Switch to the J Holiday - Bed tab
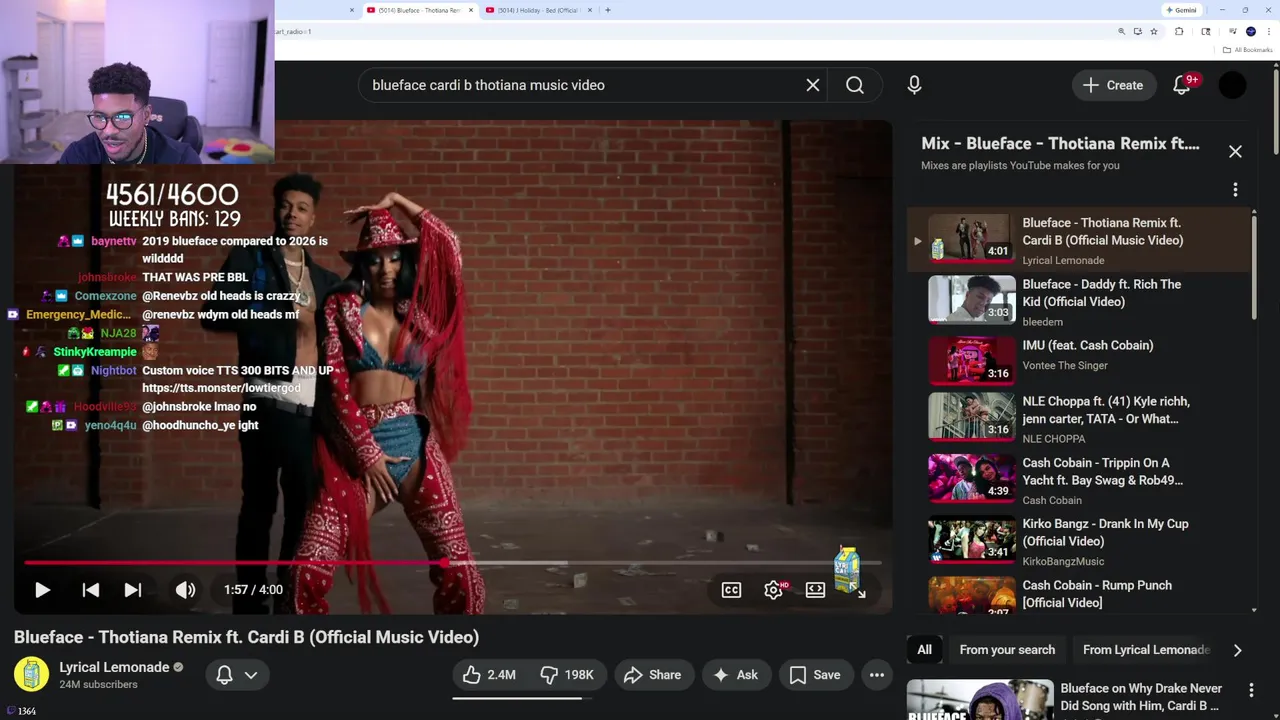 539,10
